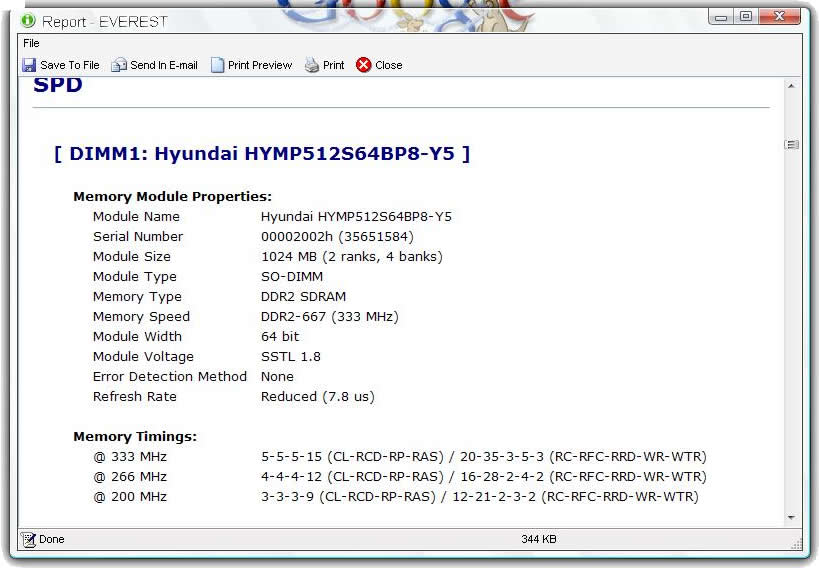The height and width of the screenshot is (568, 819).
Task: Click the Save To File label
Action: click(x=69, y=65)
